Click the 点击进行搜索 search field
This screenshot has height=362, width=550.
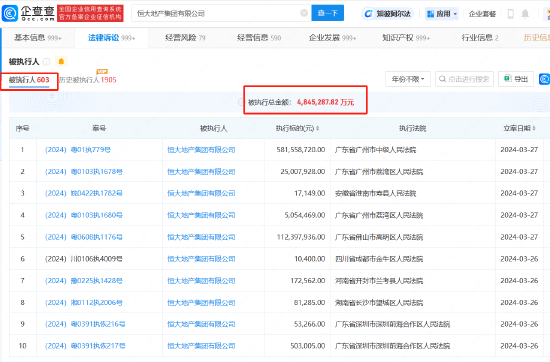click(x=464, y=79)
